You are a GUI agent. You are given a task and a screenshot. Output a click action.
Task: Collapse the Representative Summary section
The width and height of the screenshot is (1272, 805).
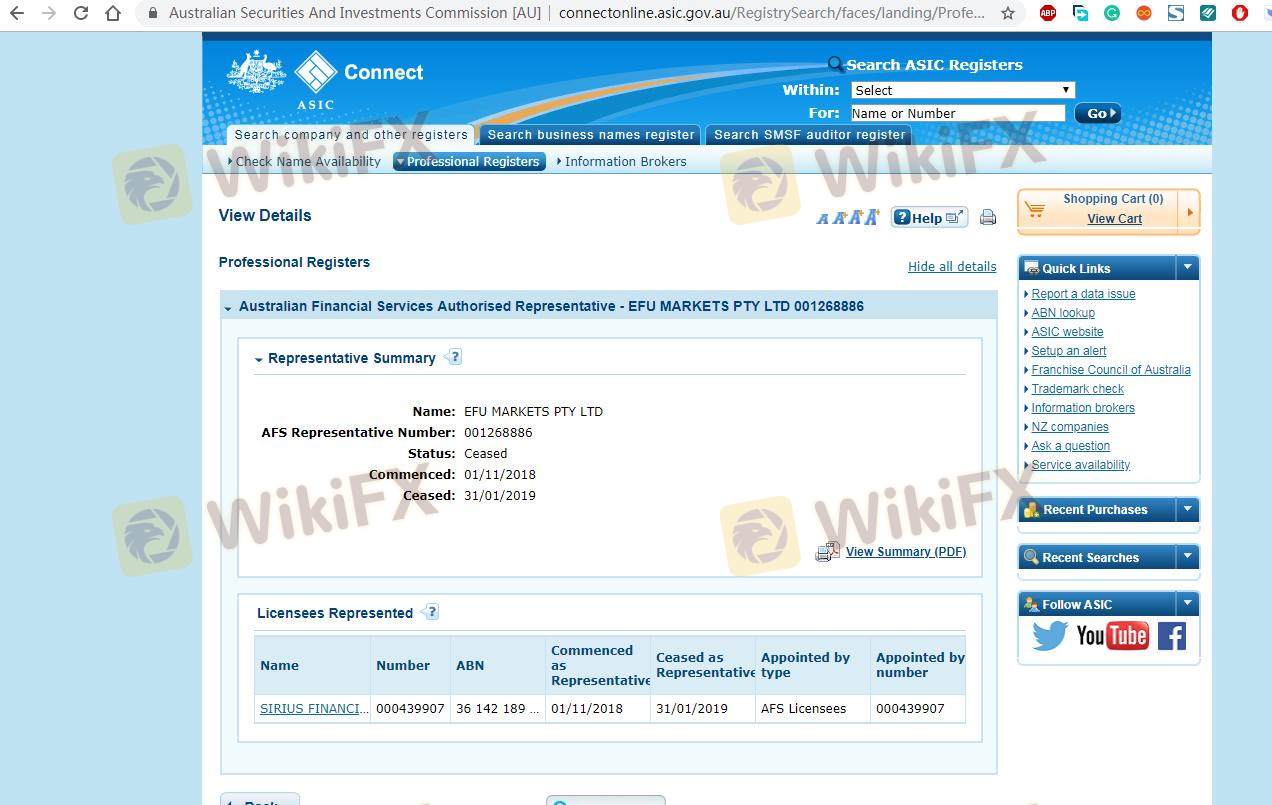pos(259,359)
